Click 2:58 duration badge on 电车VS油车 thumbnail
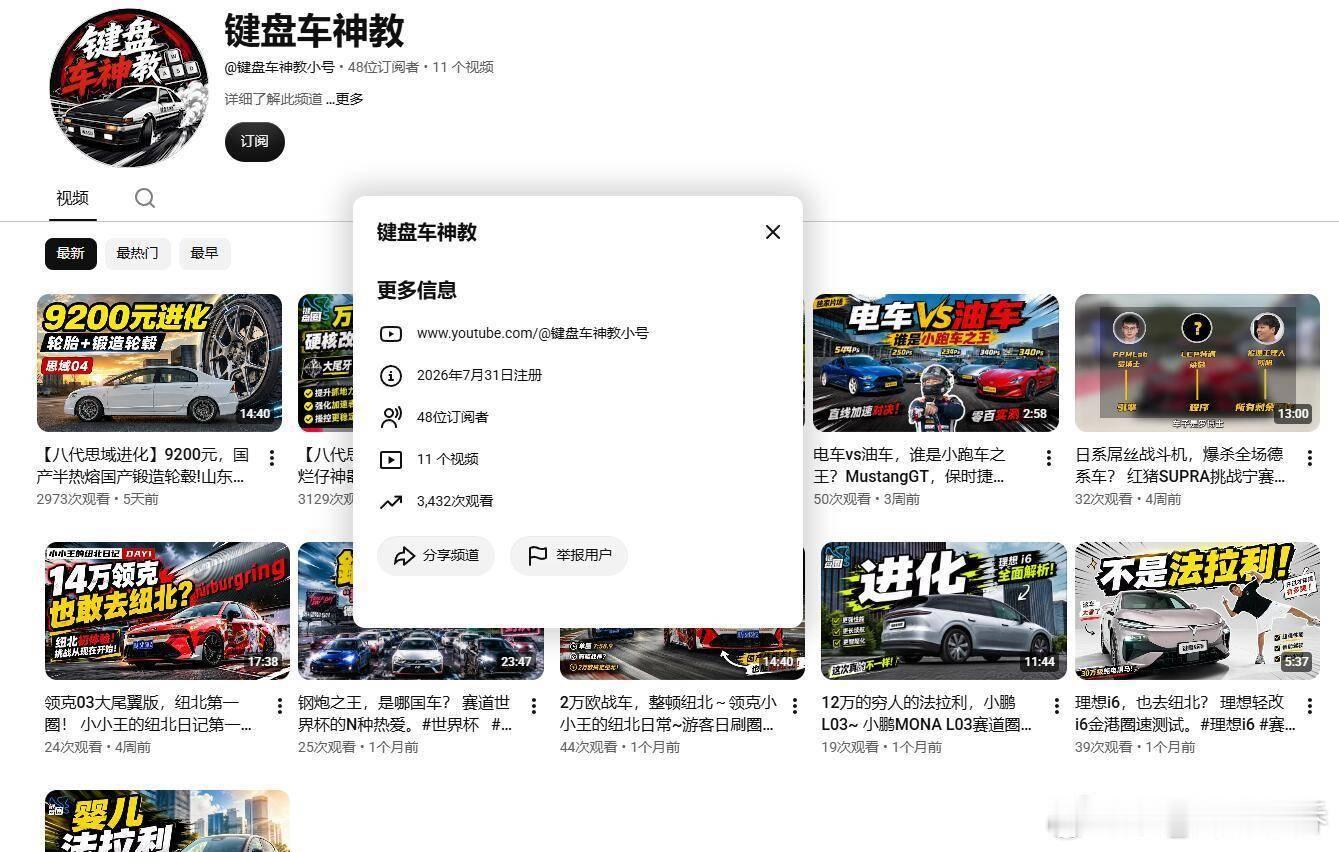Screen dimensions: 1339x852 (1035, 414)
